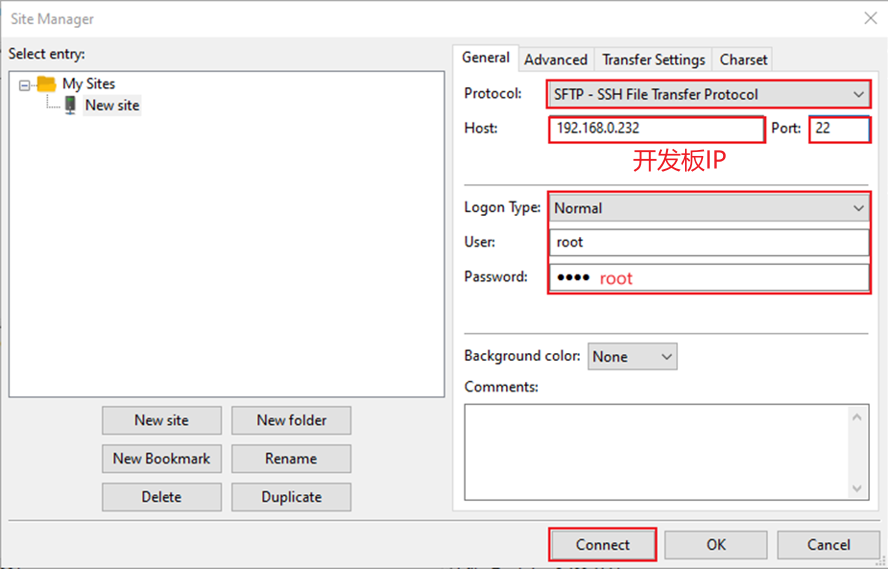Screen dimensions: 888x569
Task: Open the Background color dropdown
Action: click(632, 356)
